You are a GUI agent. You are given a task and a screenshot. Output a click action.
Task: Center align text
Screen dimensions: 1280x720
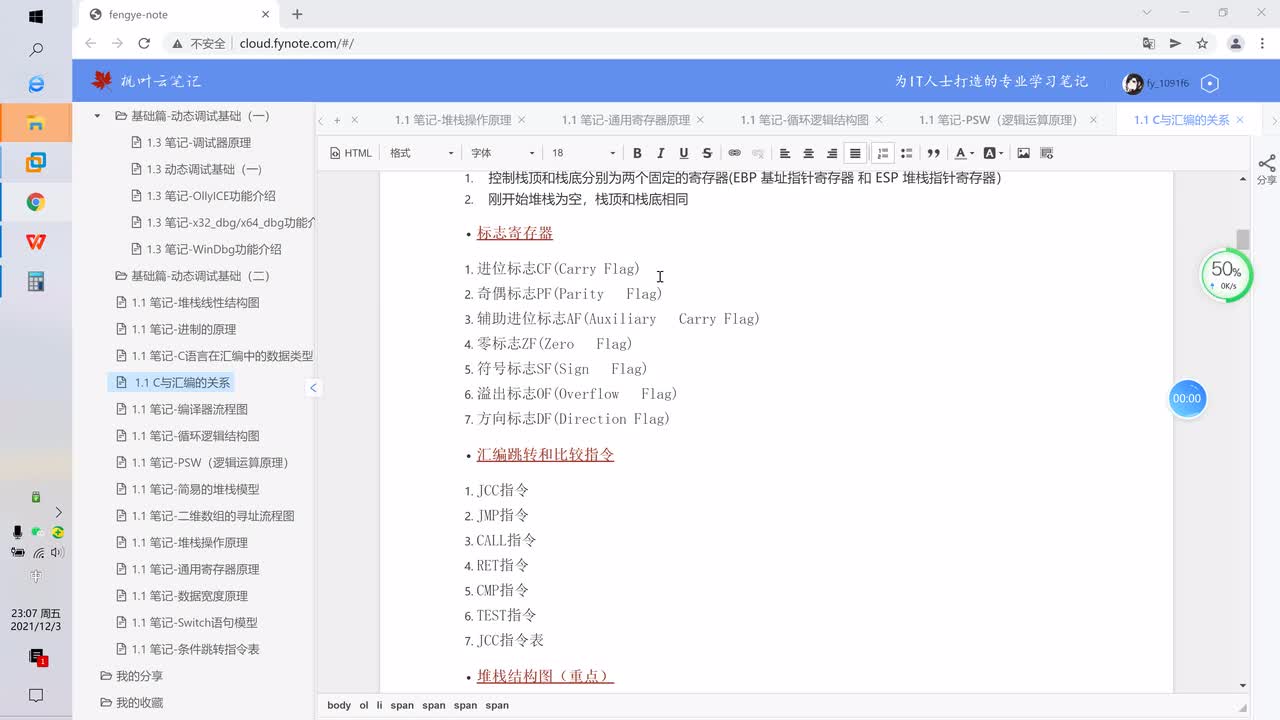pyautogui.click(x=808, y=153)
